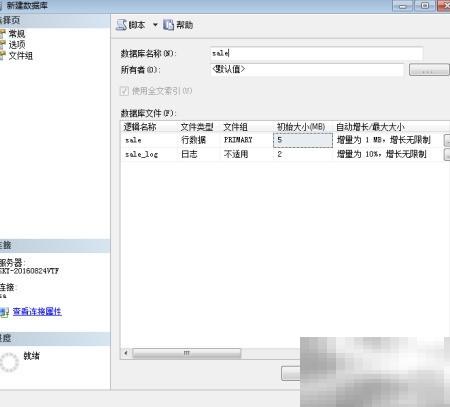Select the 常规 page
This screenshot has height=407, width=450.
click(x=17, y=33)
